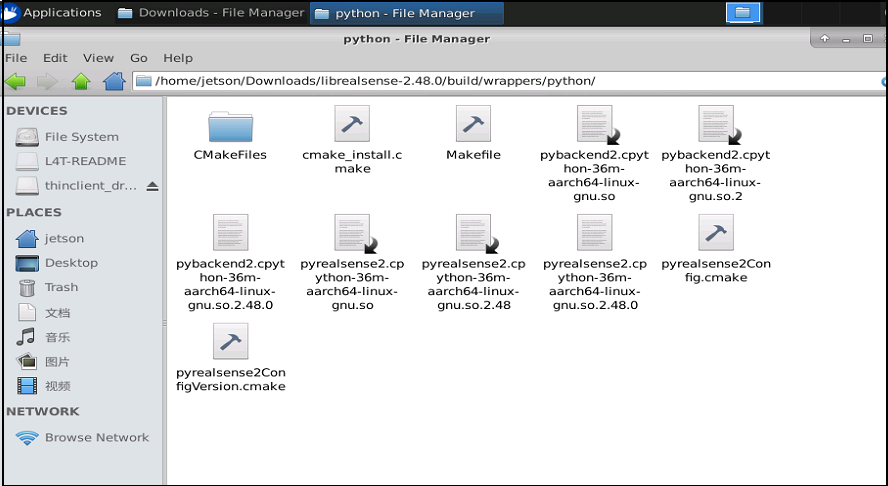Select pyrealsense2 gnu.so.2.48 symlink icon
The height and width of the screenshot is (486, 888).
pyautogui.click(x=476, y=233)
